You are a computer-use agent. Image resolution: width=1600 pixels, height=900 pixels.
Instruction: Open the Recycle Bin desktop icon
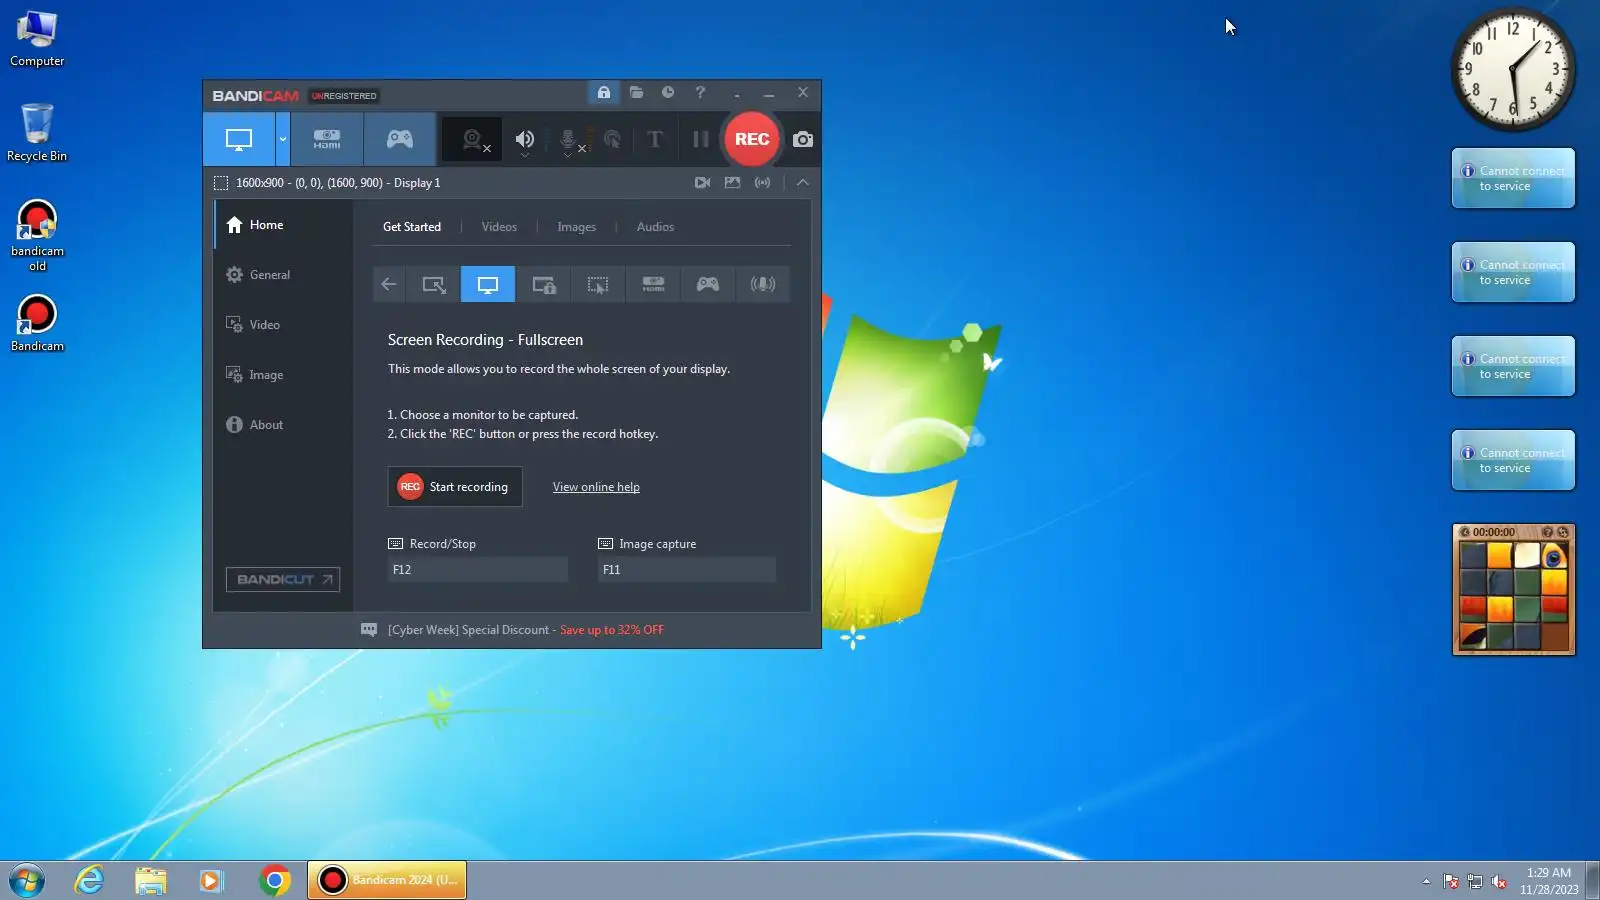(x=37, y=132)
